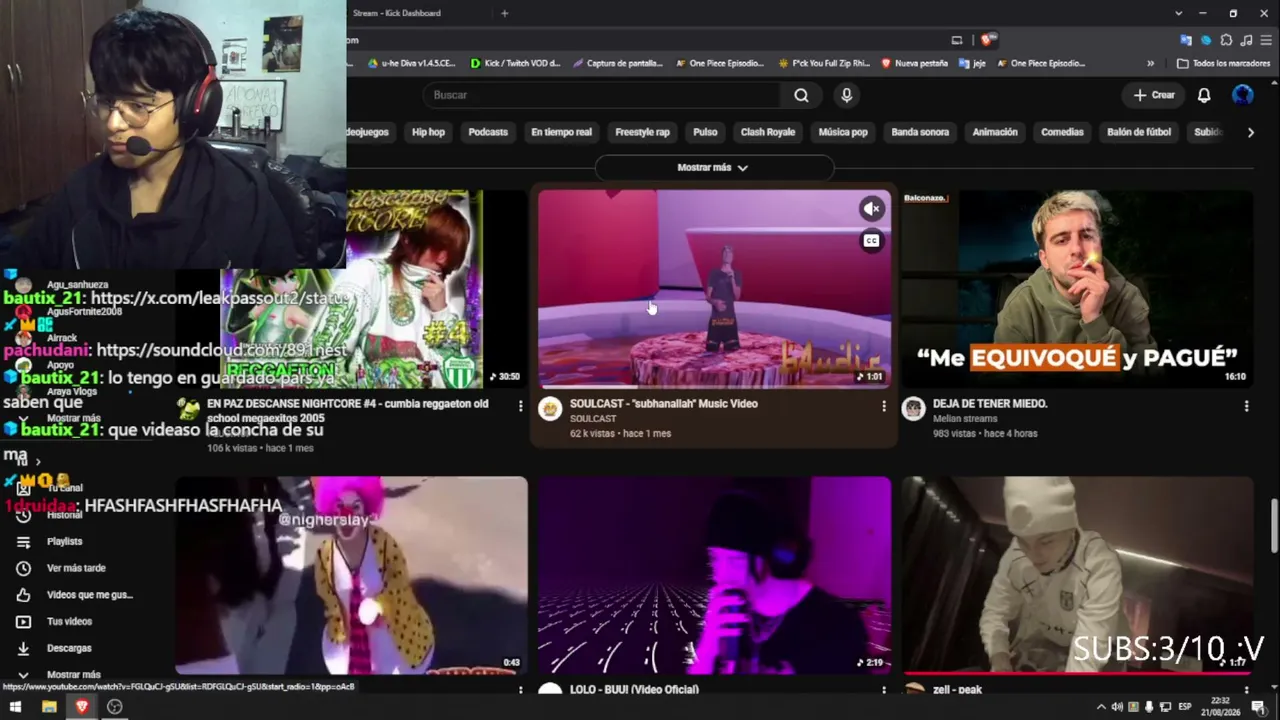1280x720 pixels.
Task: Open a new browser tab
Action: (x=504, y=13)
